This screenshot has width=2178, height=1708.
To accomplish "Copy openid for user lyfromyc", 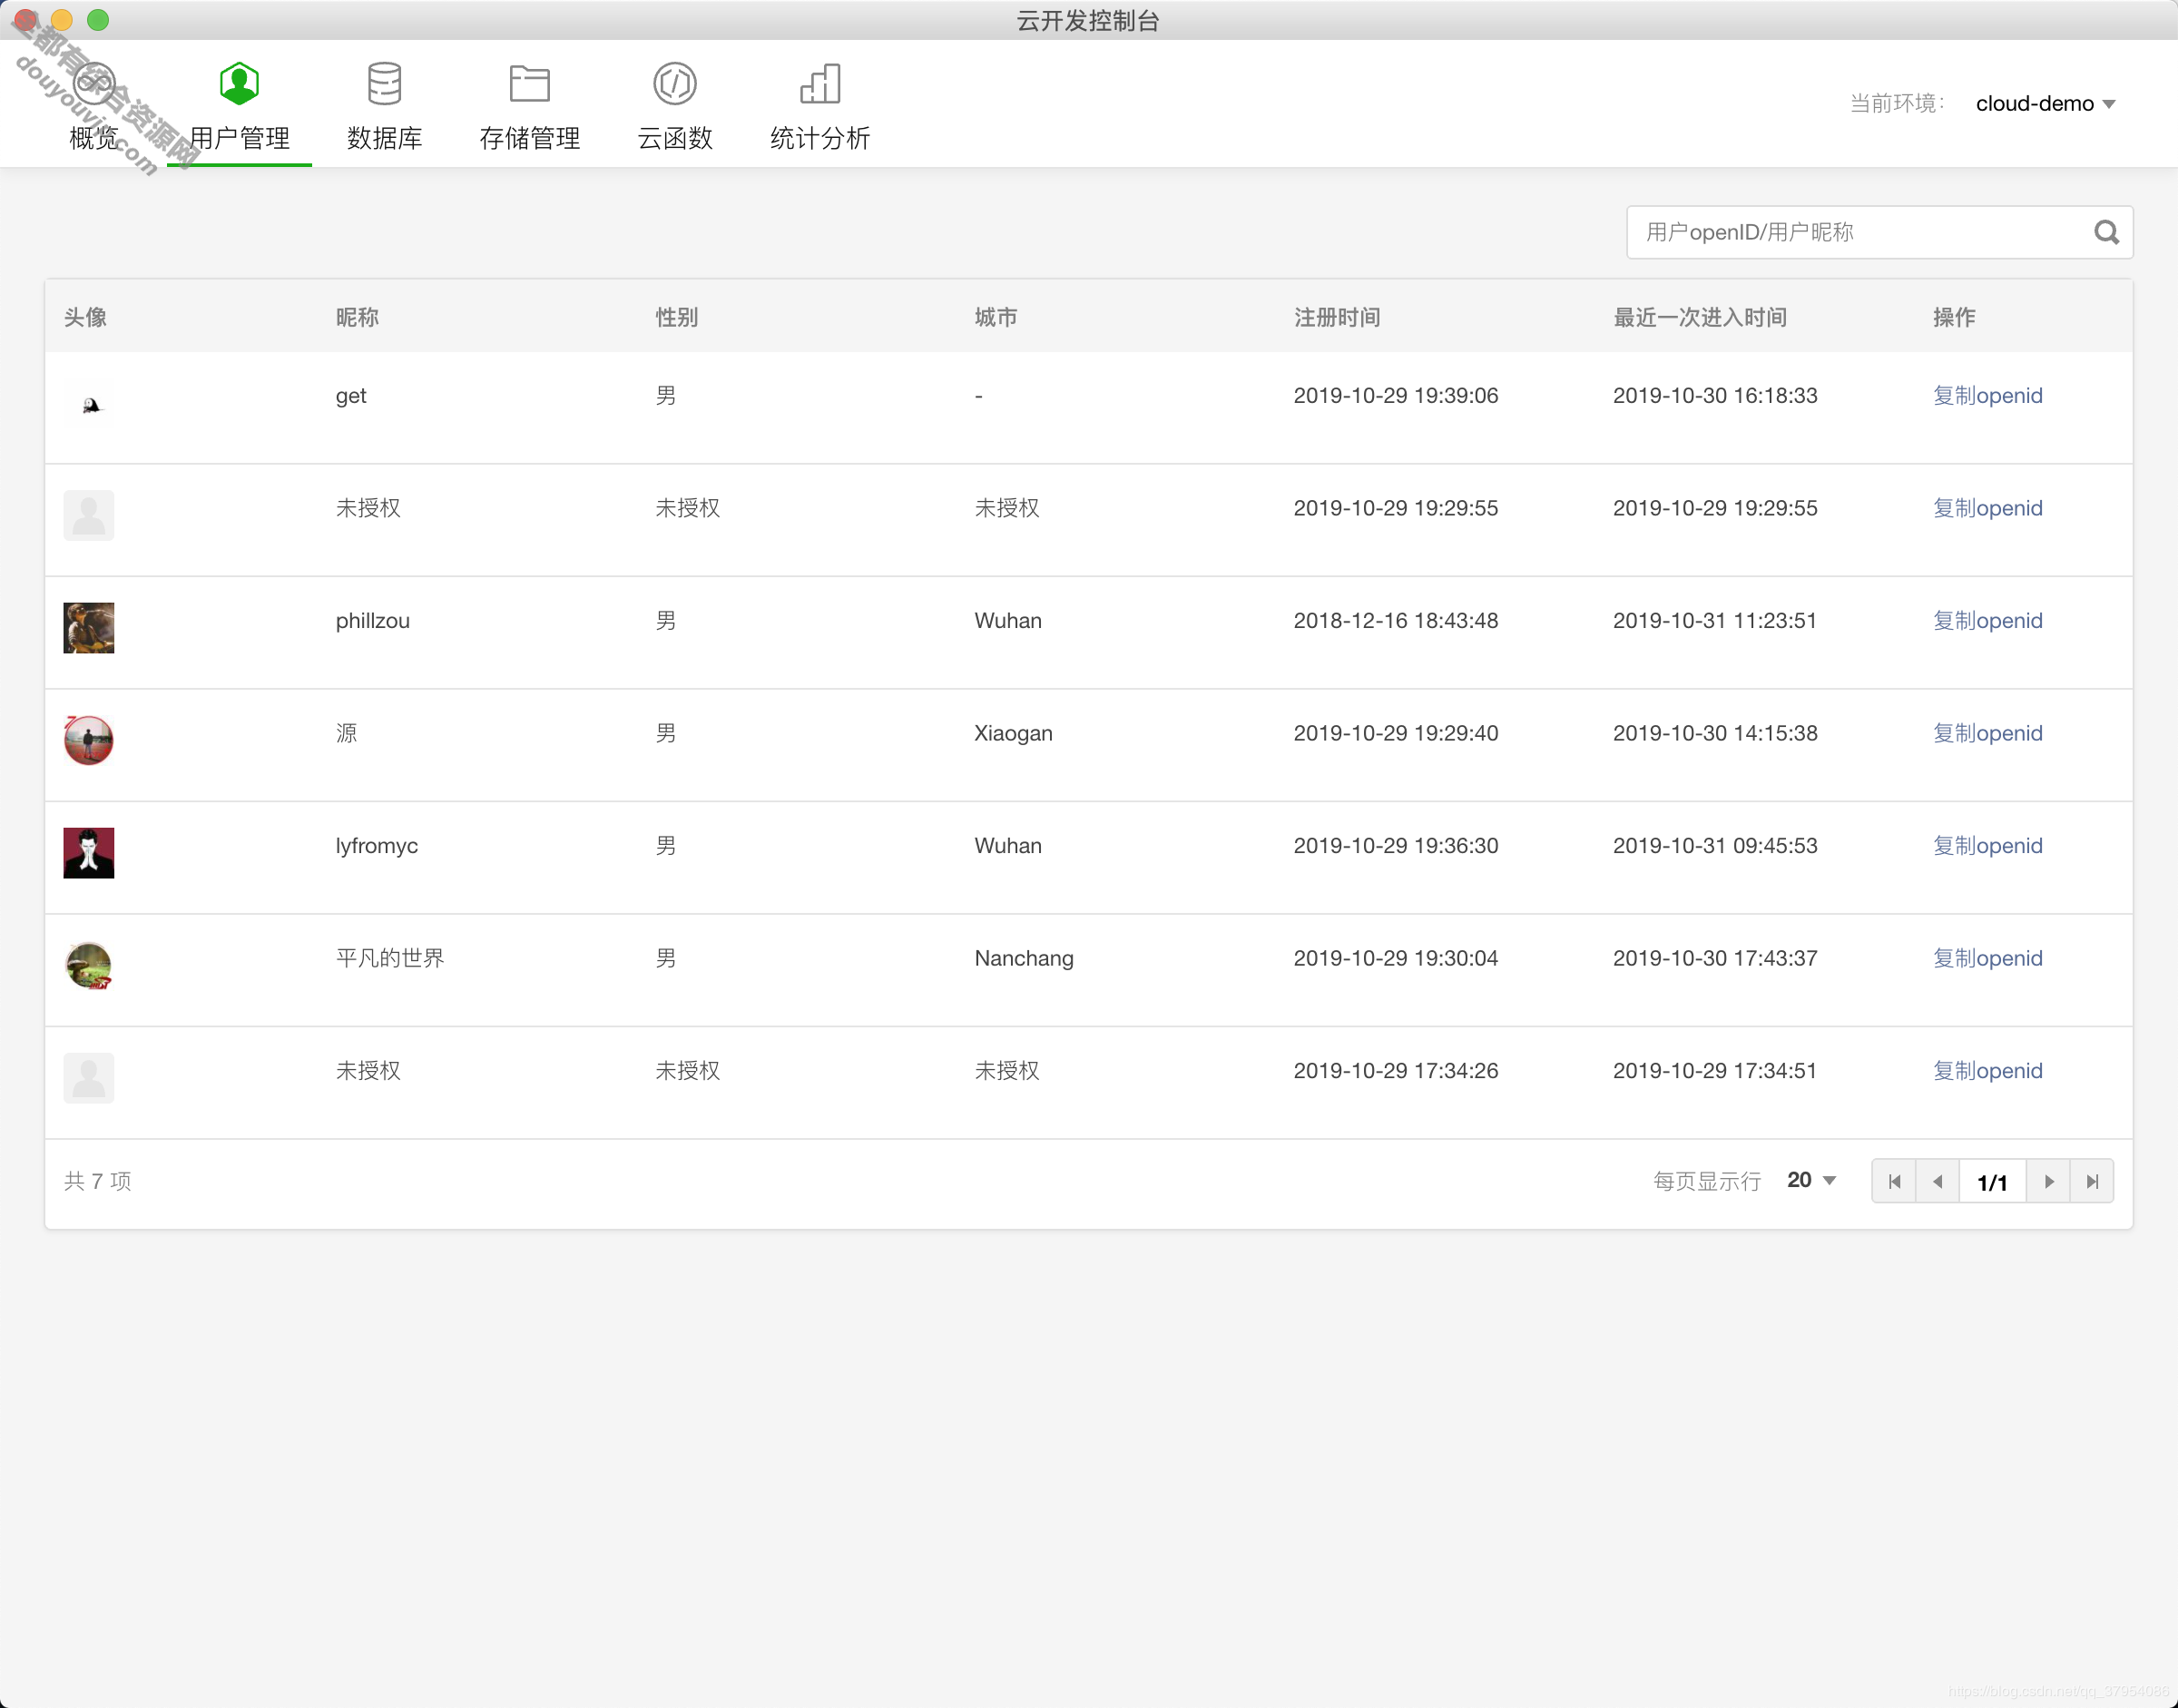I will click(x=1987, y=845).
